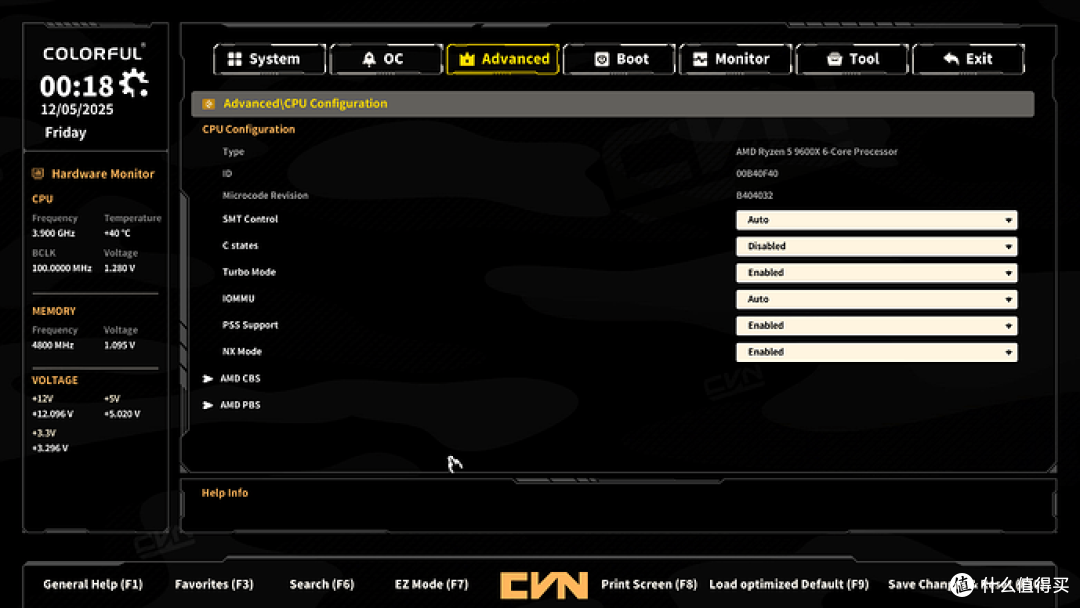1080x608 pixels.
Task: Click the CPU frequency 3.900 GHz reading
Action: (53, 233)
